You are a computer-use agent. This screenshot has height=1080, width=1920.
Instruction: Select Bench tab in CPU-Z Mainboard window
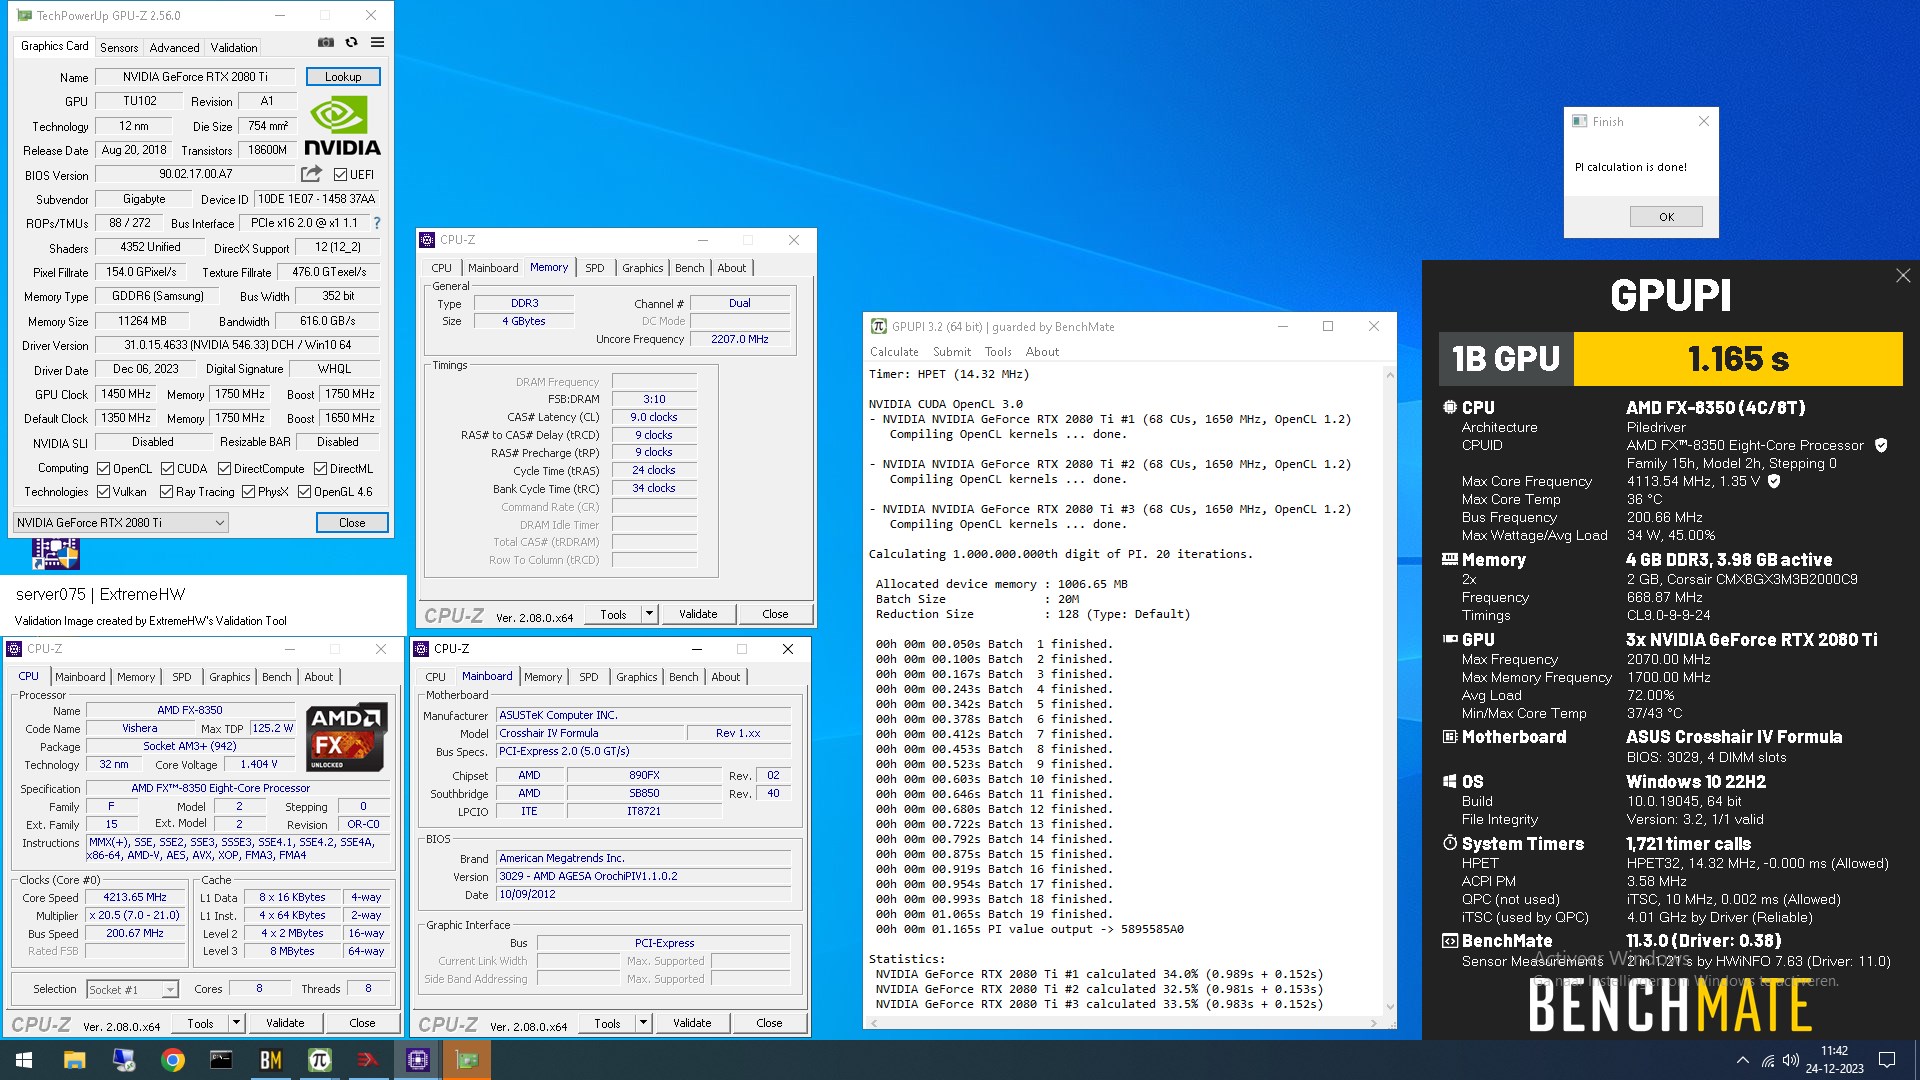tap(684, 677)
